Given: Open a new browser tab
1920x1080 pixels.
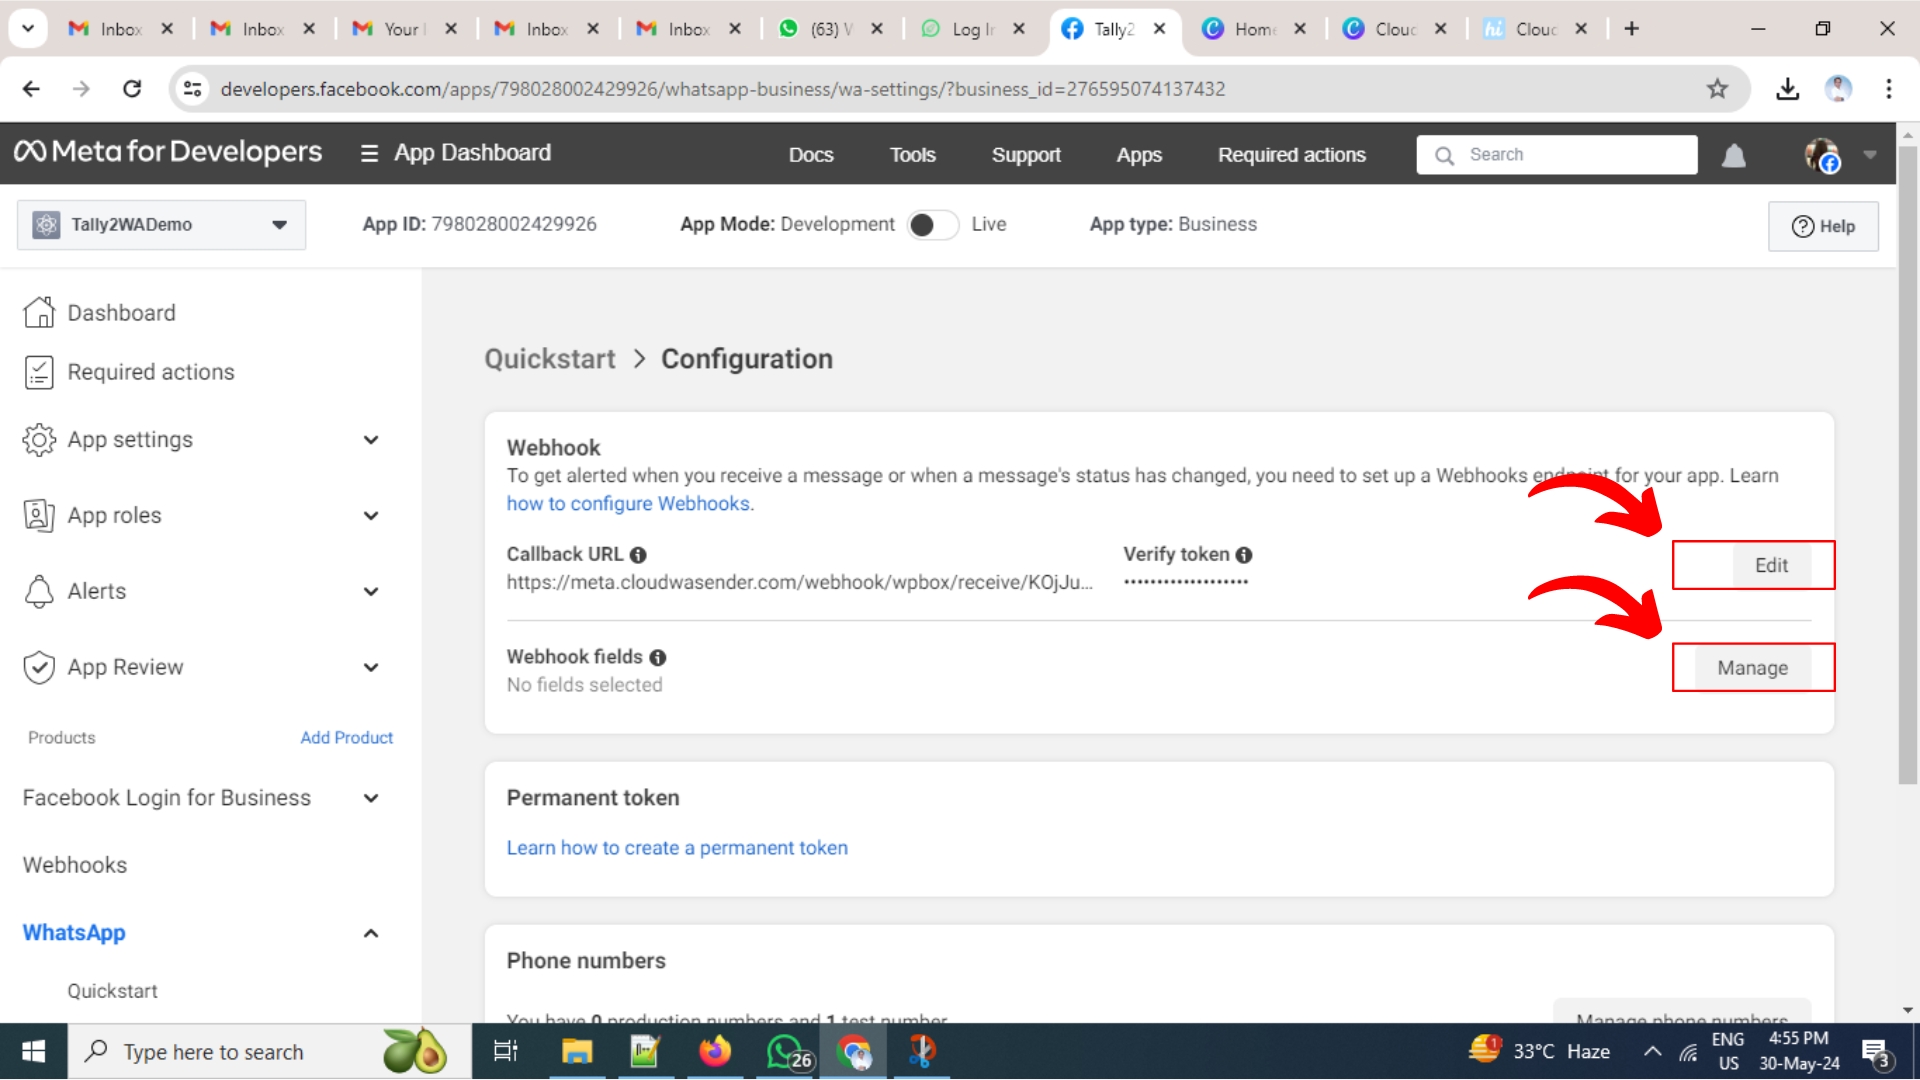Looking at the screenshot, I should 1631,29.
